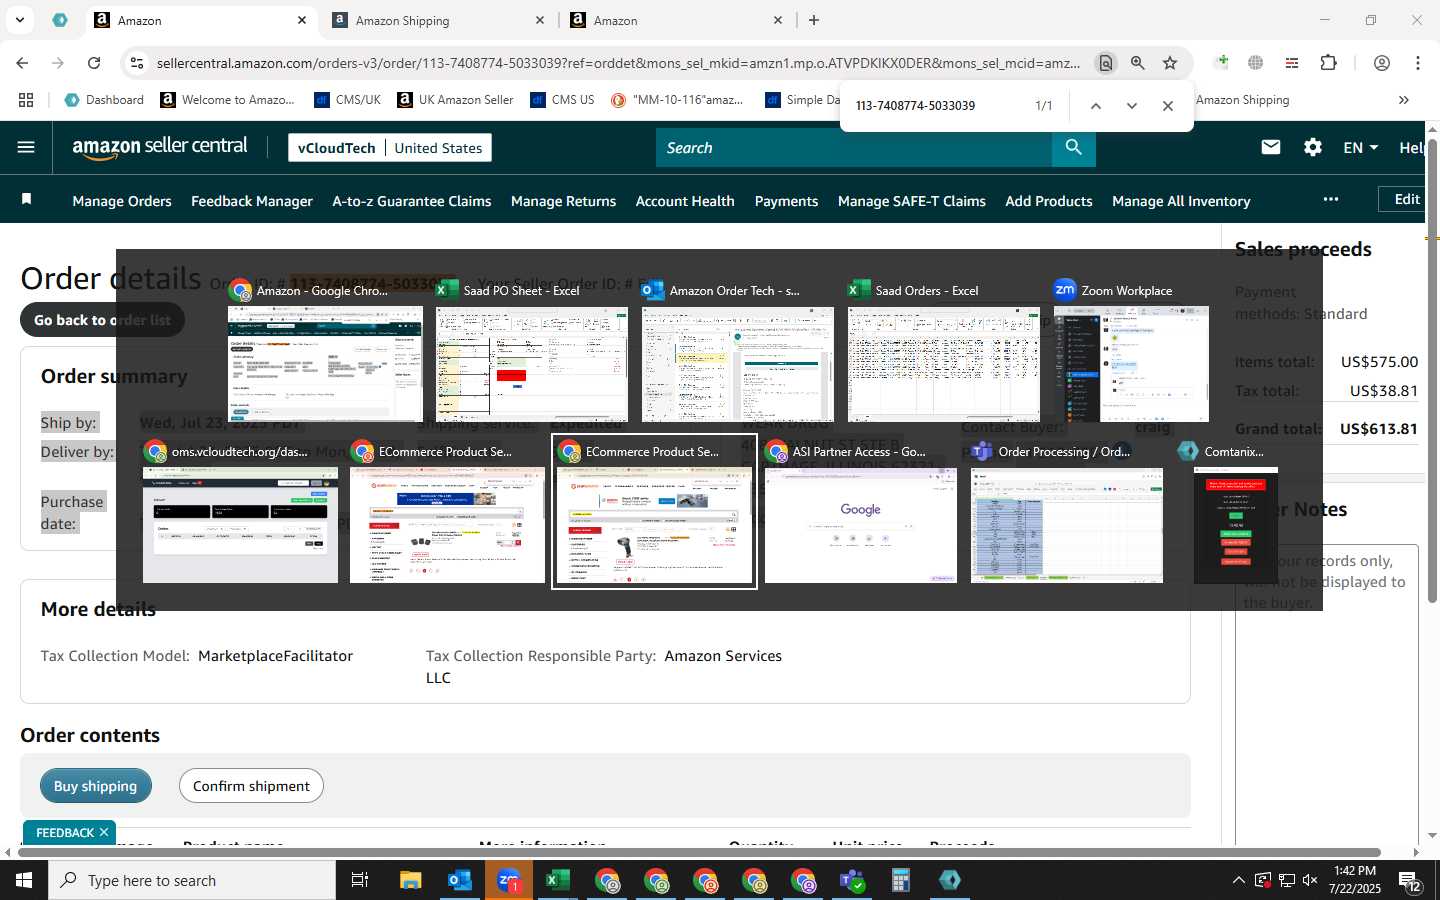
Task: Click the Task View taskbar icon
Action: (360, 880)
